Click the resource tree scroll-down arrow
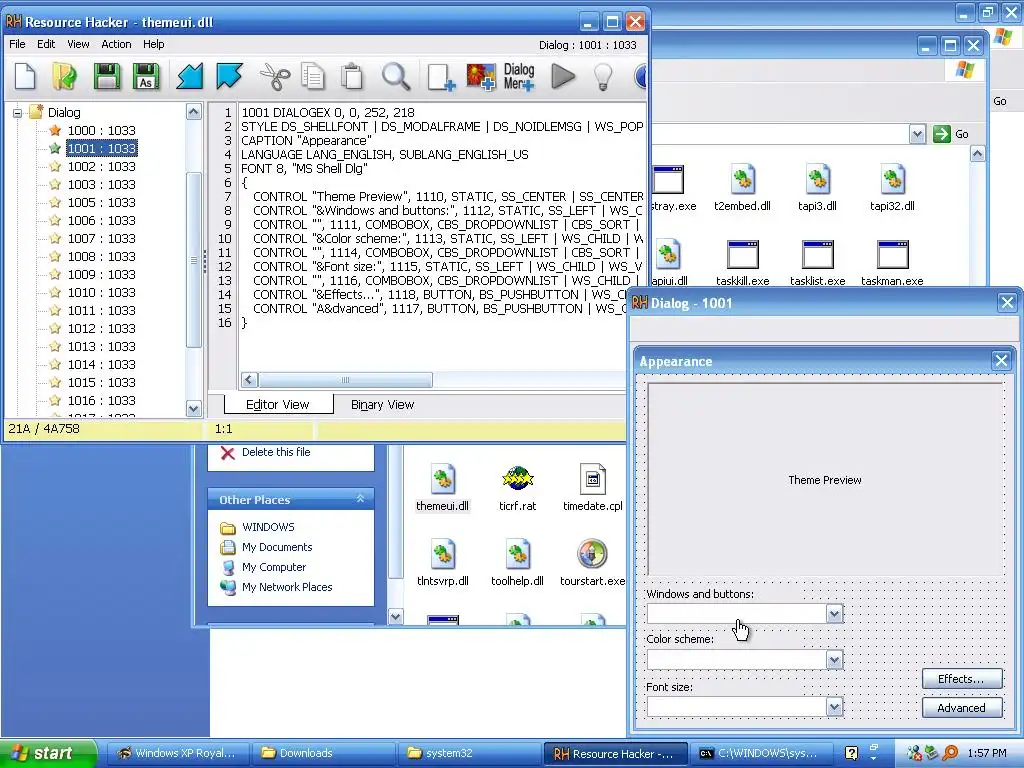 point(193,409)
